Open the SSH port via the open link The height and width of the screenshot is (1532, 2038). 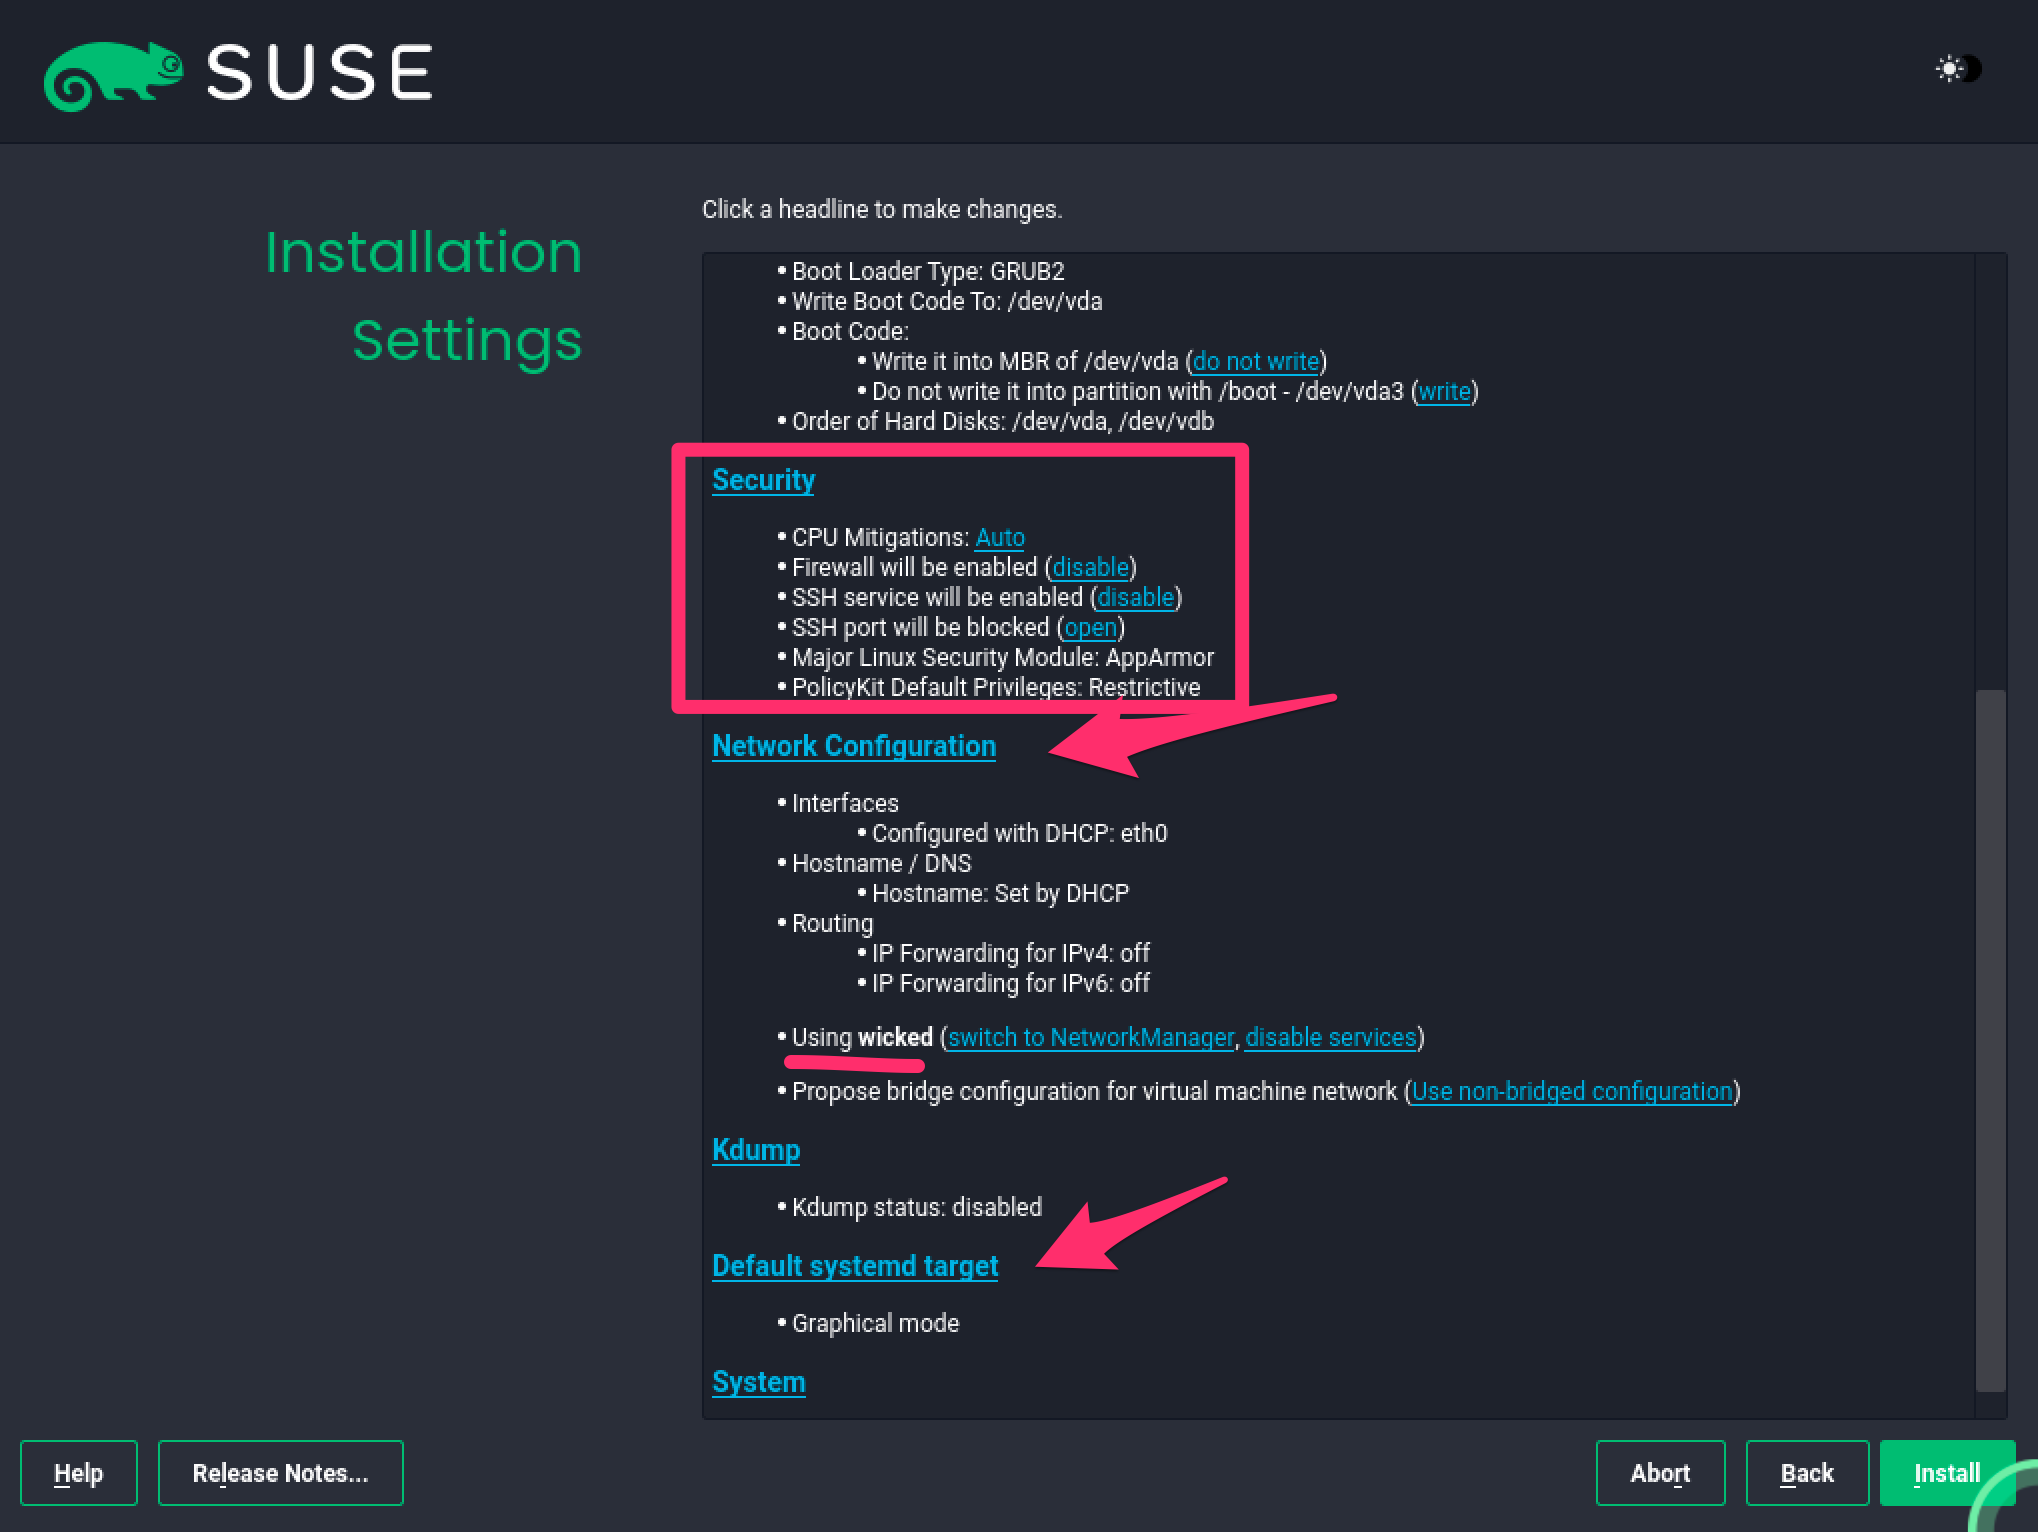(x=1090, y=628)
